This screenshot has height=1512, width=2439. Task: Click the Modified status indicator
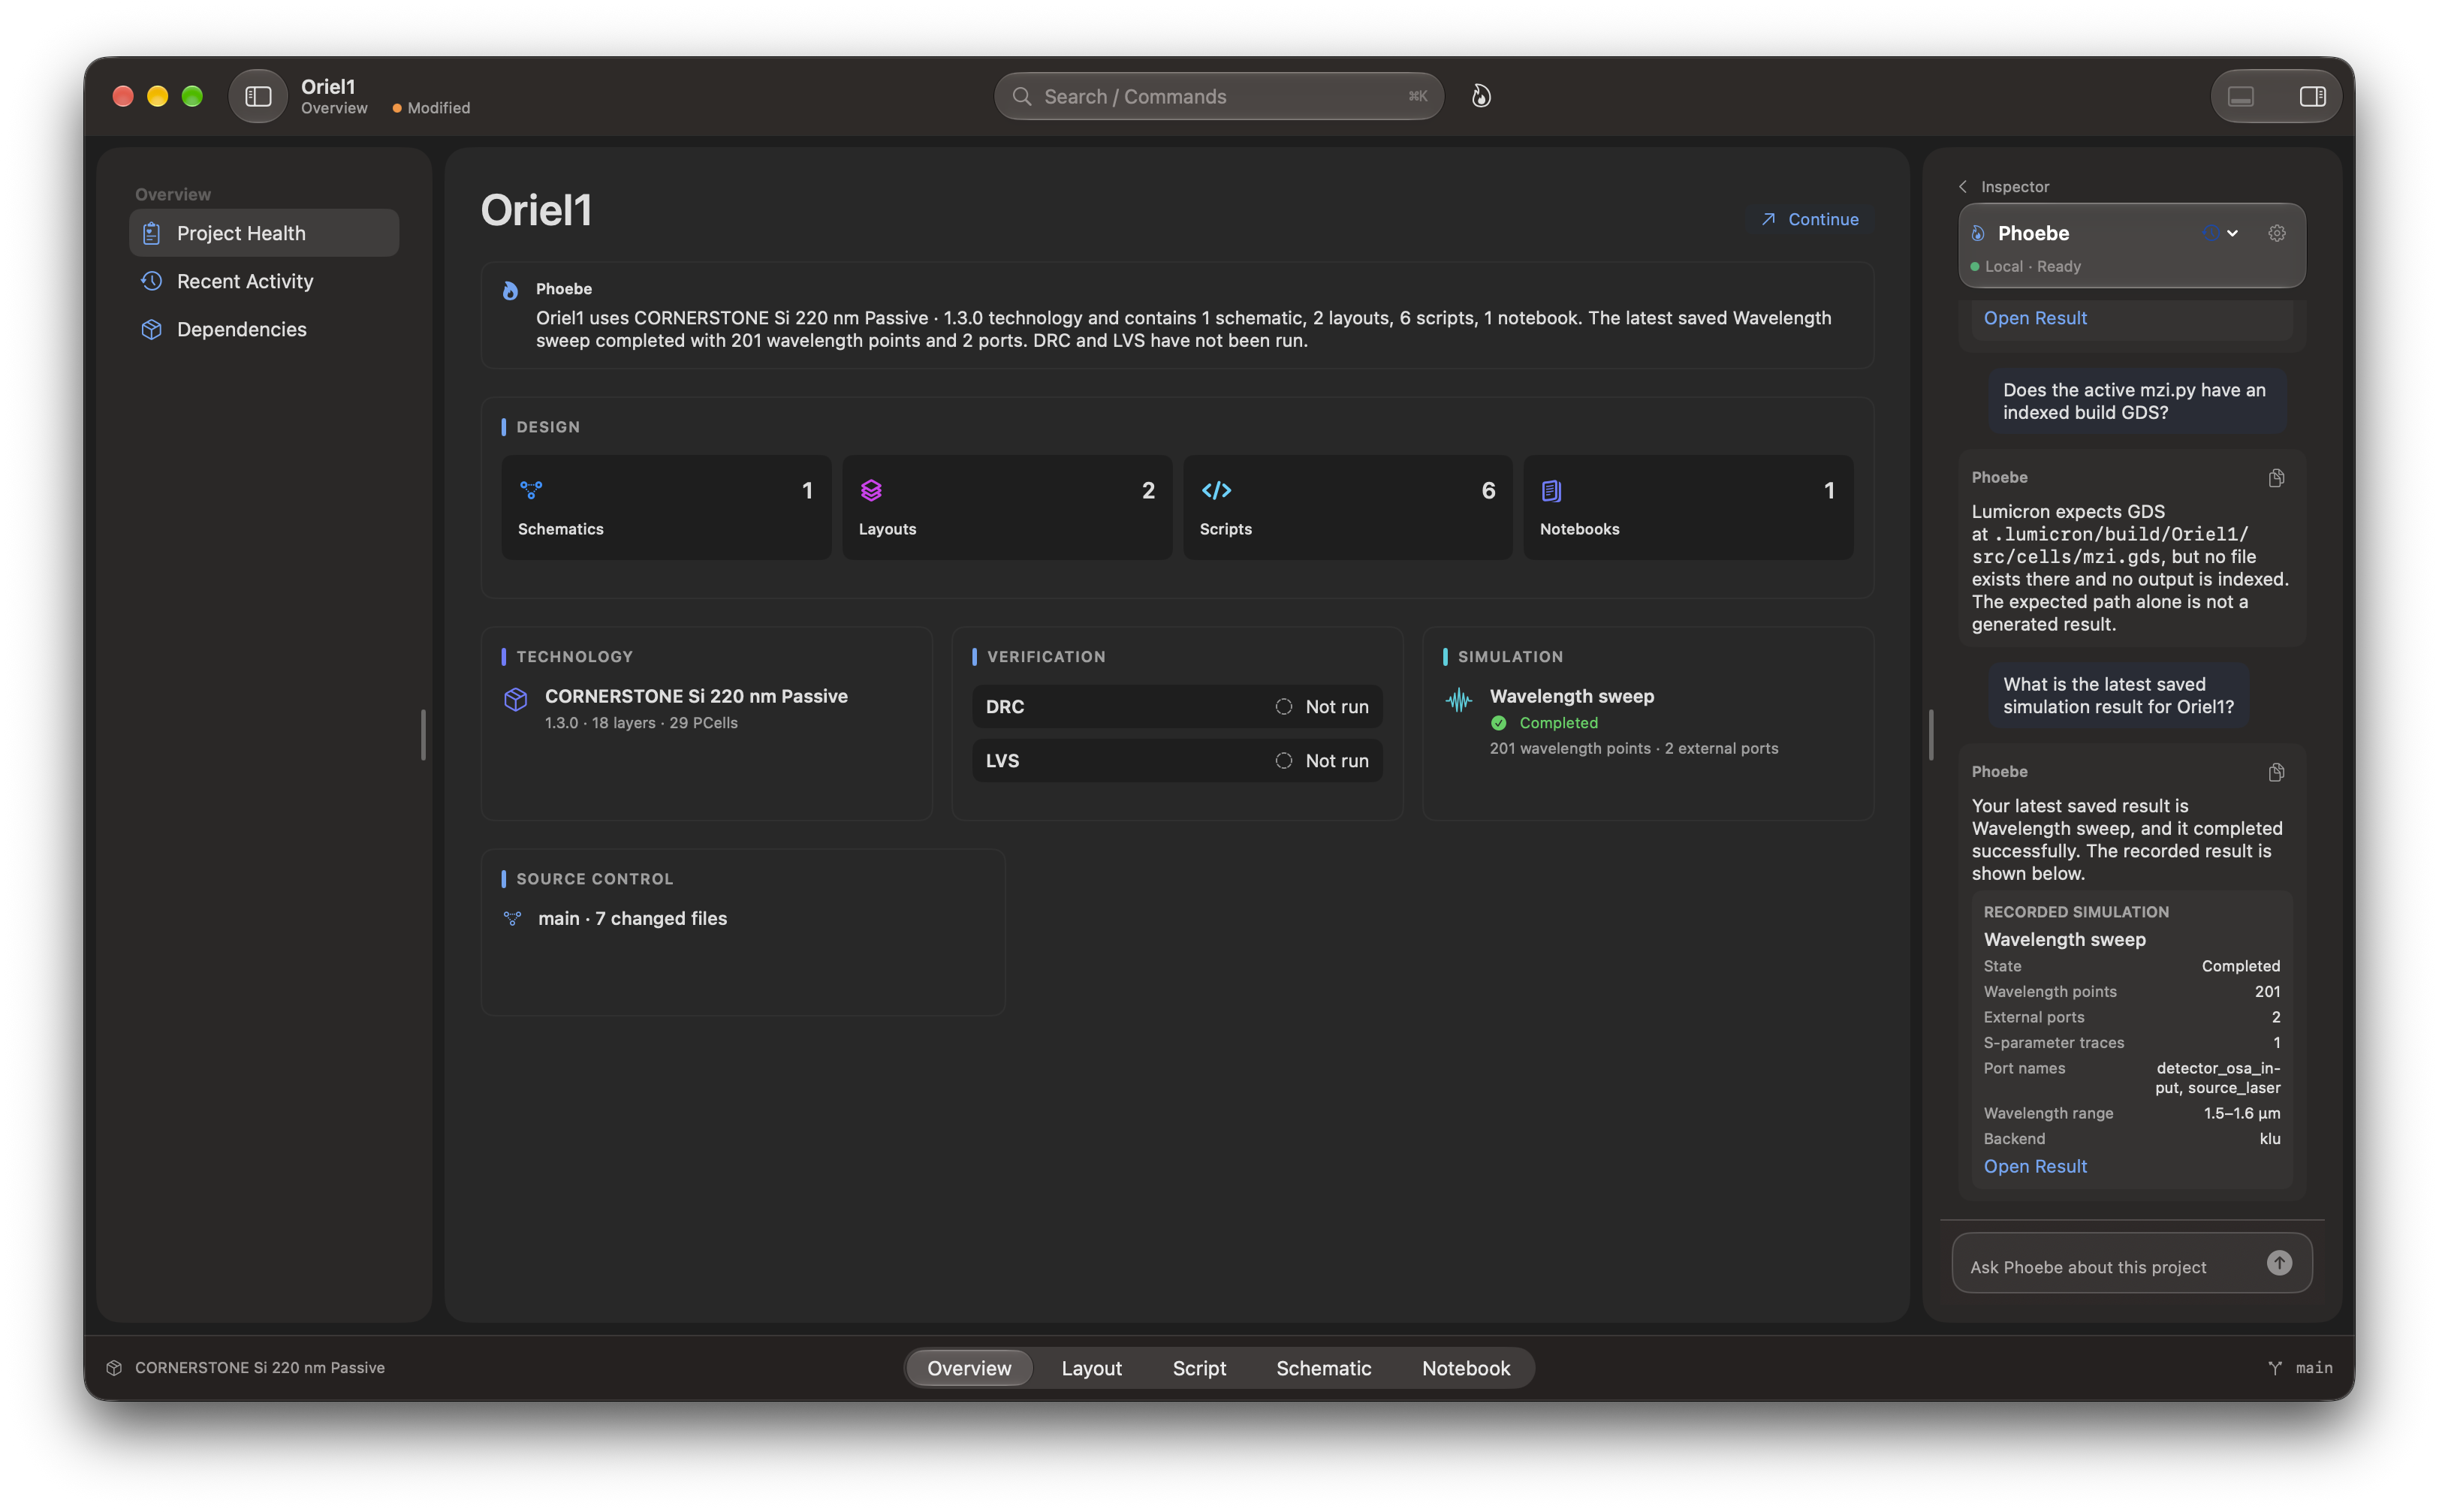(x=431, y=108)
